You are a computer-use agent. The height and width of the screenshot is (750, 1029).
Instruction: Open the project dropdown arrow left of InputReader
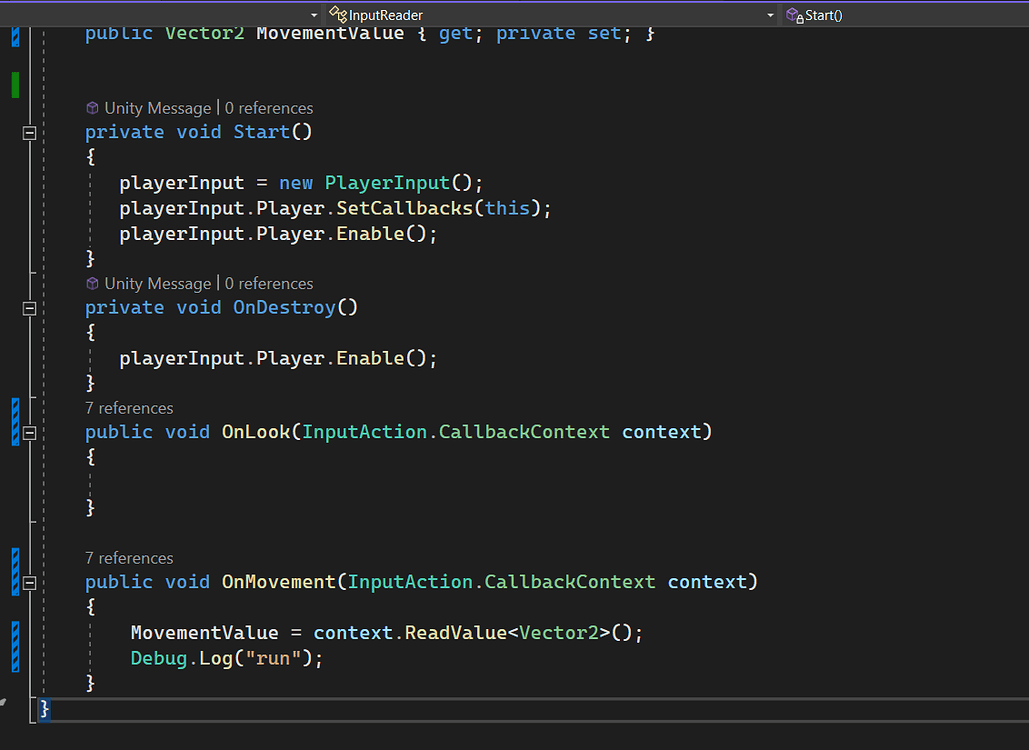coord(314,15)
